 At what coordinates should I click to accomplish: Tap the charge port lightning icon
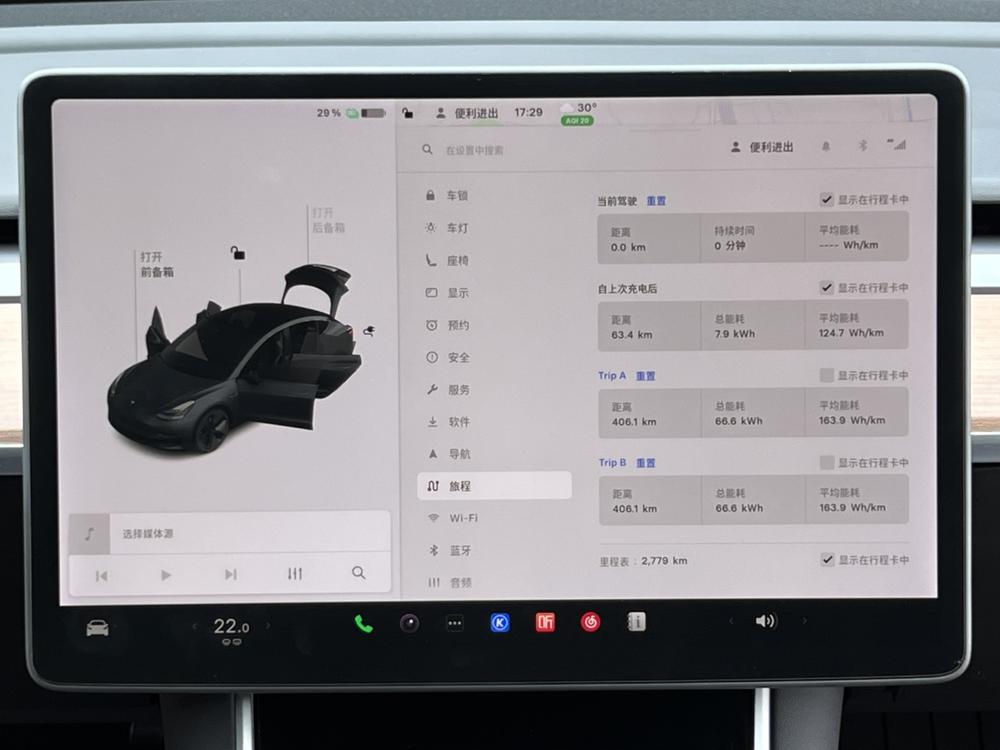coord(369,330)
